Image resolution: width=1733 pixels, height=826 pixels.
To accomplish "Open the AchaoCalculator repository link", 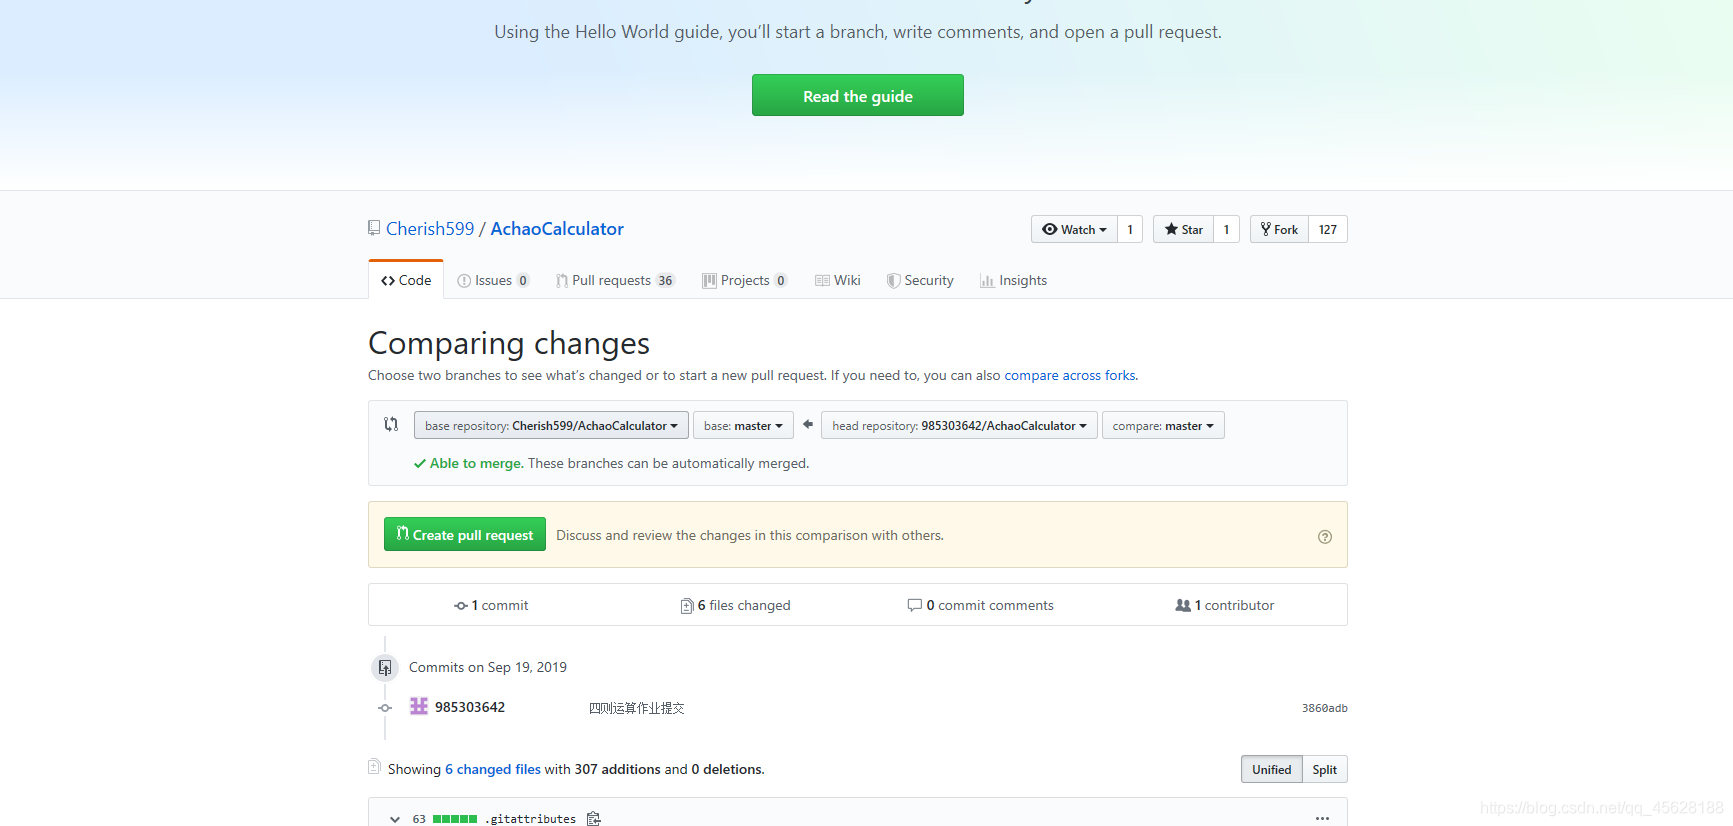I will click(x=557, y=229).
